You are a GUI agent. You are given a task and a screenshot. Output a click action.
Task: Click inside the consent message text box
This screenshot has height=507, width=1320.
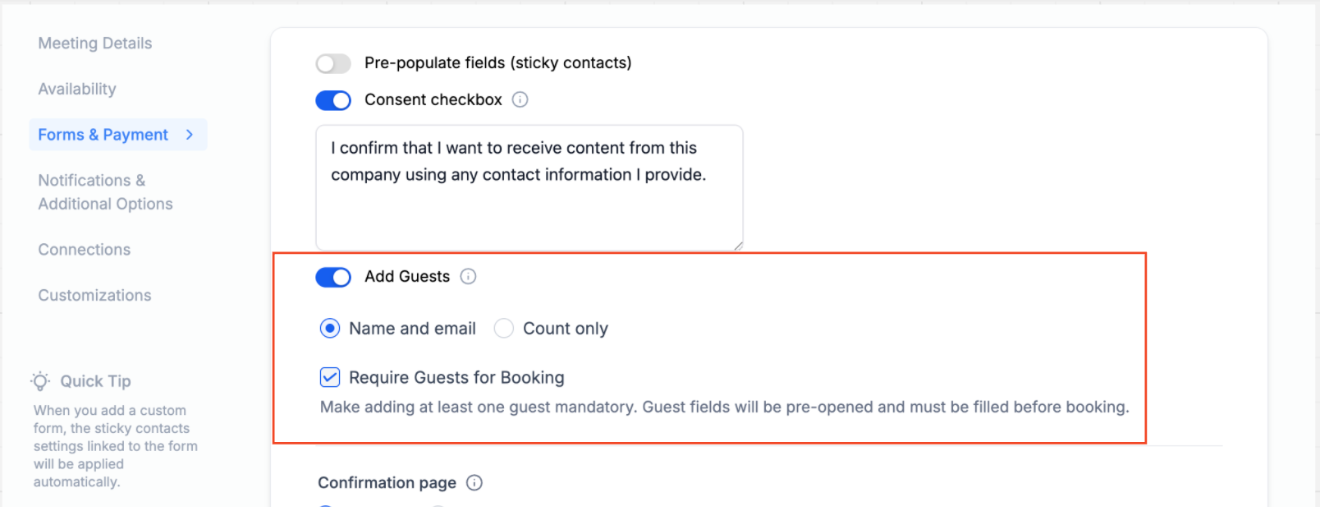coord(529,200)
